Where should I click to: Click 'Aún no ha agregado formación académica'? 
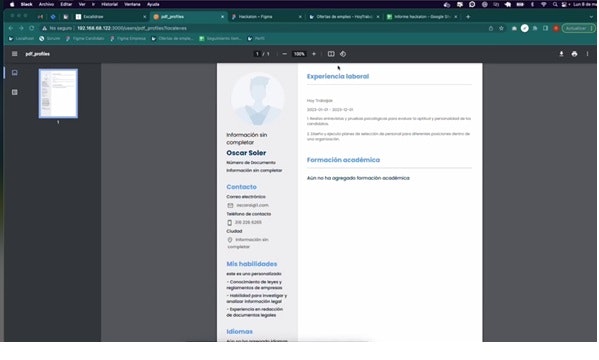point(358,178)
